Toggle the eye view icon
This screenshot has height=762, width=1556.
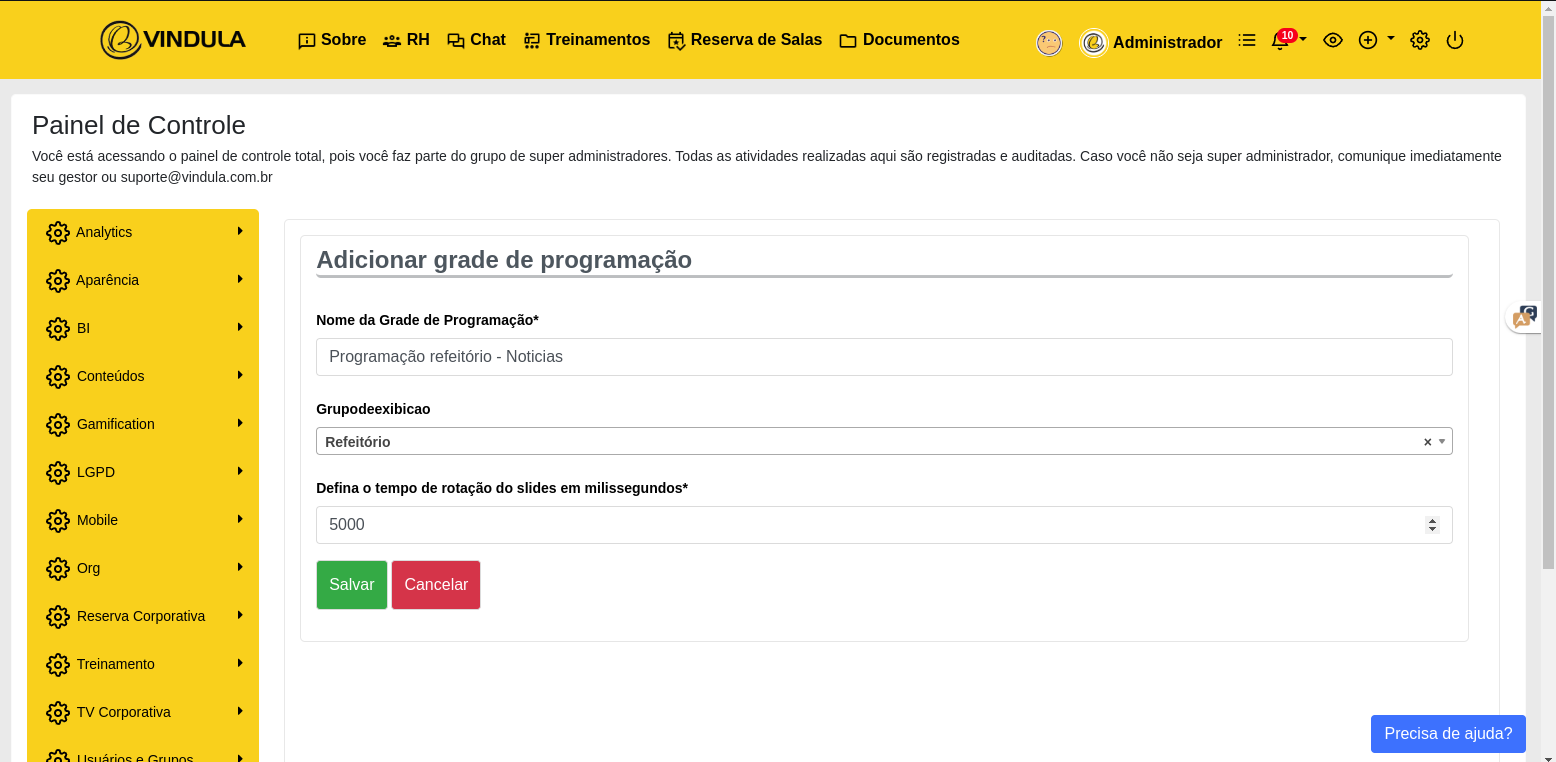1332,40
